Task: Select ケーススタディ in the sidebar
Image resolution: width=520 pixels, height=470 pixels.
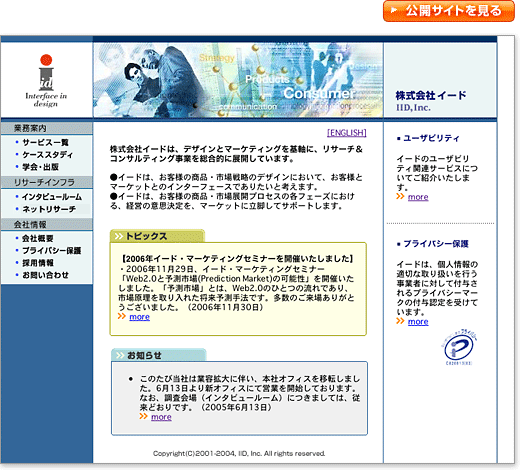Action: click(47, 155)
